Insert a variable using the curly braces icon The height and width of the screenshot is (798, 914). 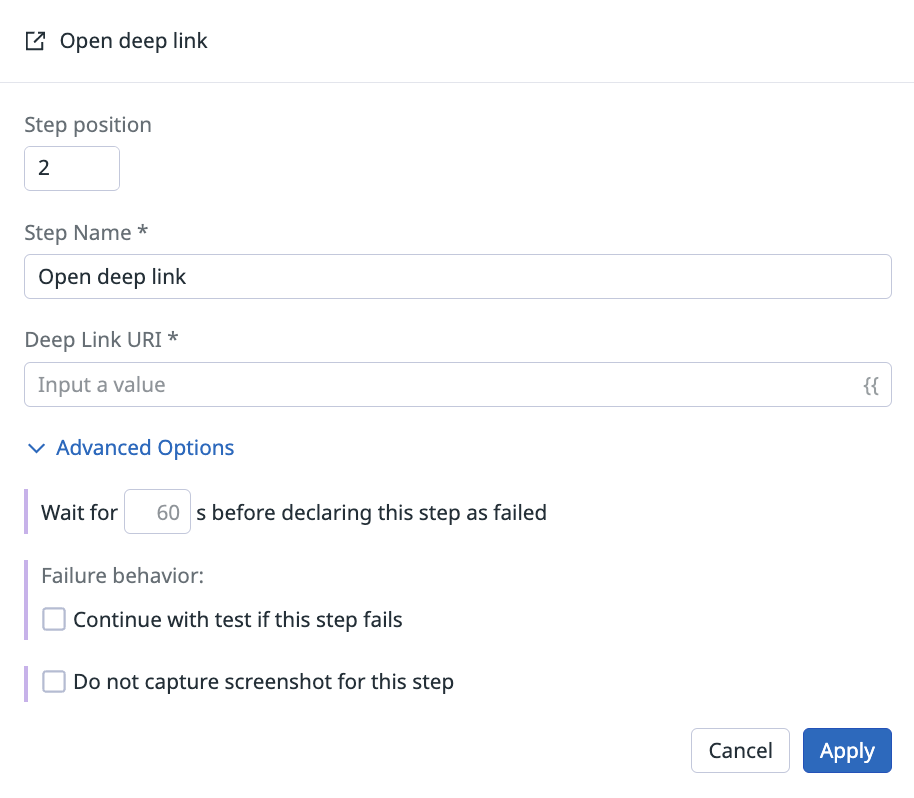click(871, 385)
